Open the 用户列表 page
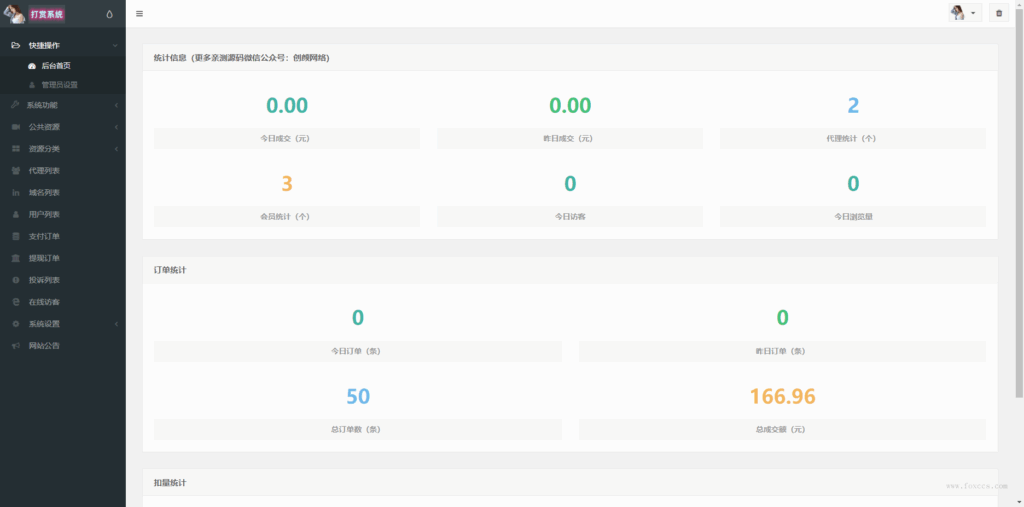Screen dimensions: 1024x507 pos(44,215)
